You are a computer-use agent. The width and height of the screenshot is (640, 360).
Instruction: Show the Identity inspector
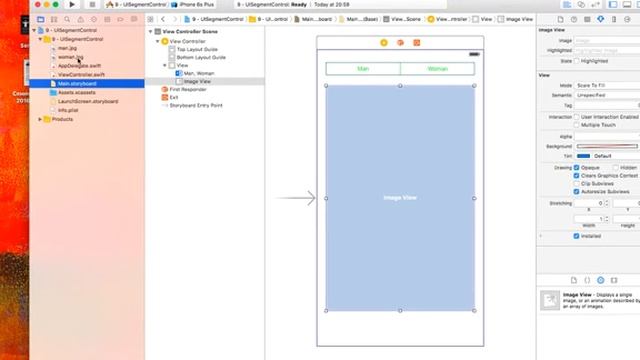coord(587,19)
